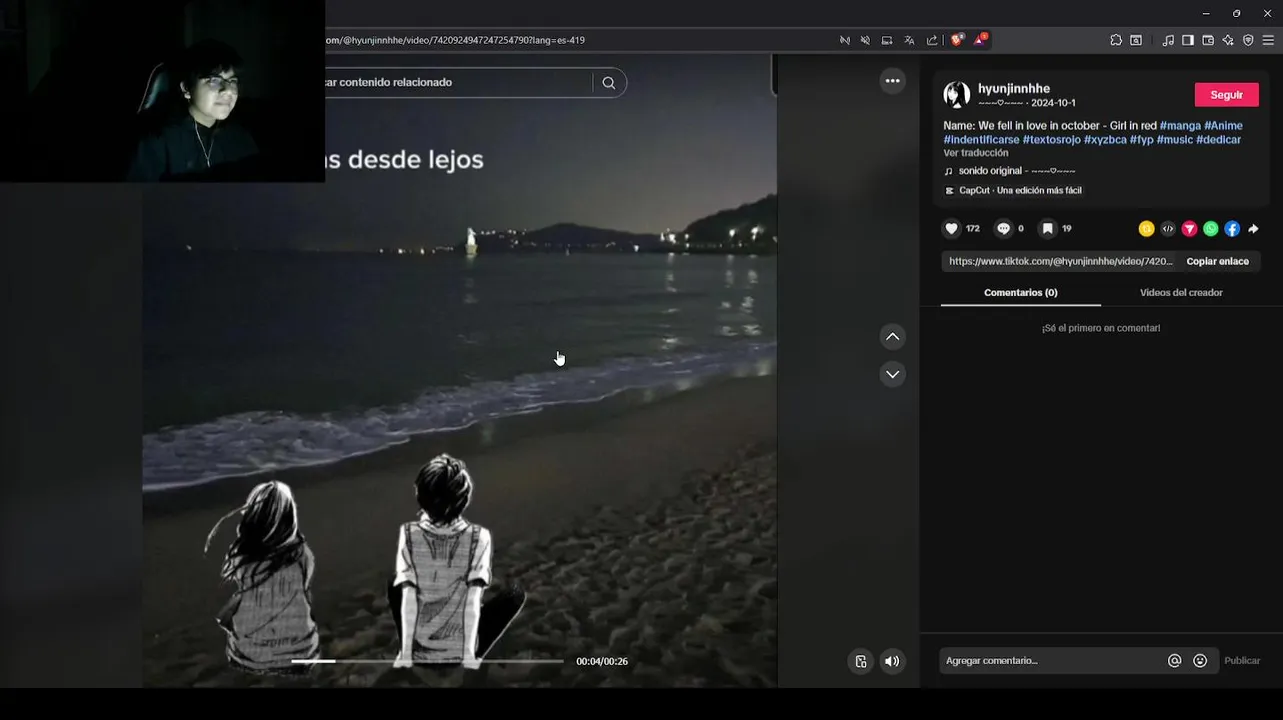Viewport: 1283px width, 720px height.
Task: Click Ver traducción link
Action: pos(975,153)
